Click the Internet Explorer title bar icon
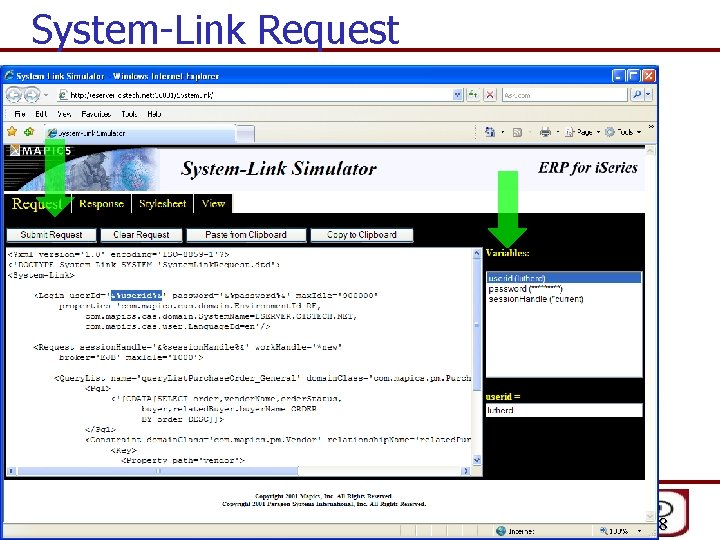This screenshot has height=540, width=720. (x=9, y=75)
